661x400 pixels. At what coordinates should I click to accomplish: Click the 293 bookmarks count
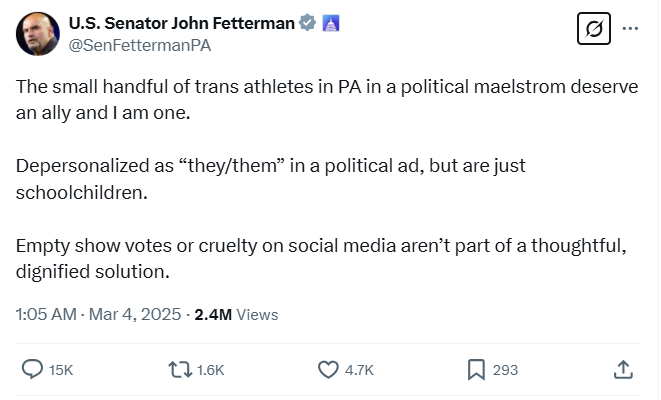(506, 370)
